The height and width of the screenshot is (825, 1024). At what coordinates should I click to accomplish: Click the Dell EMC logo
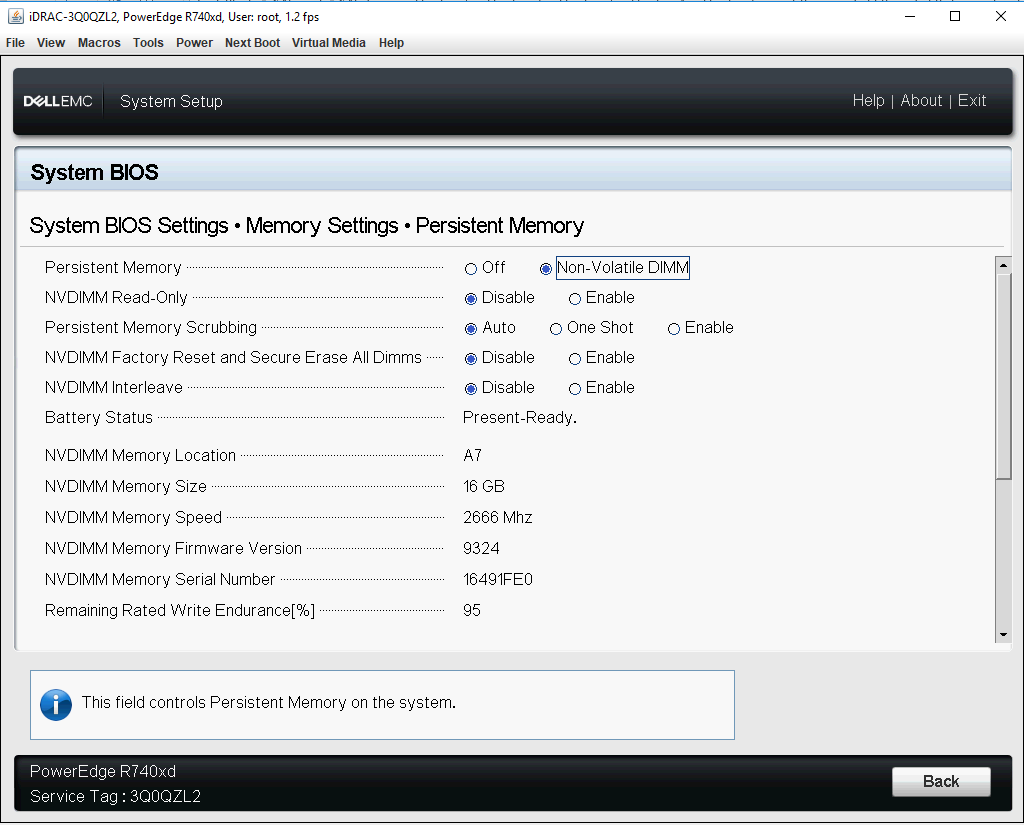coord(57,101)
